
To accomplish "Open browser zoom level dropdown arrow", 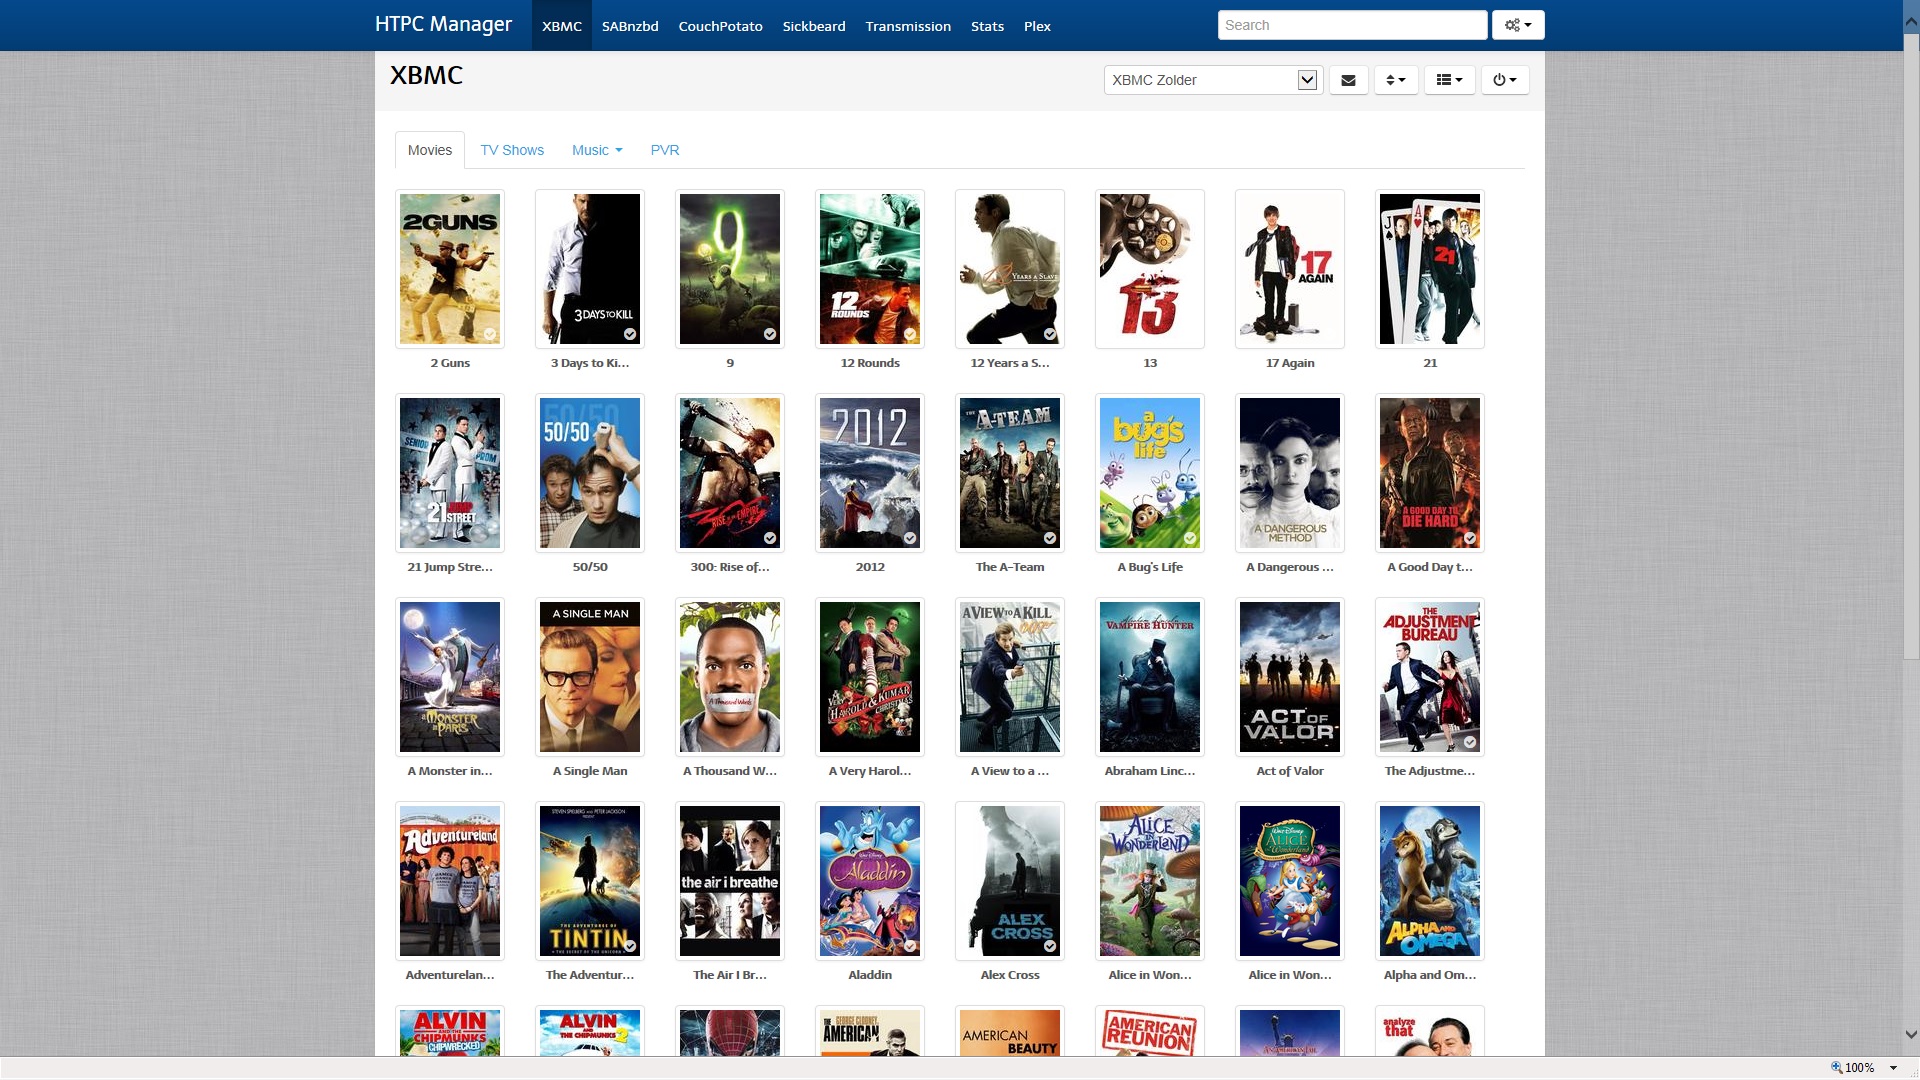I will 1893,1068.
